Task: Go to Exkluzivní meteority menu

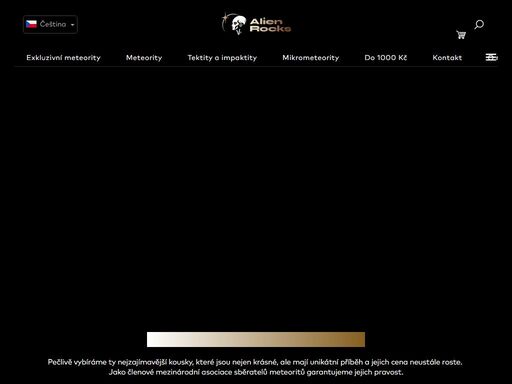Action: (x=63, y=58)
